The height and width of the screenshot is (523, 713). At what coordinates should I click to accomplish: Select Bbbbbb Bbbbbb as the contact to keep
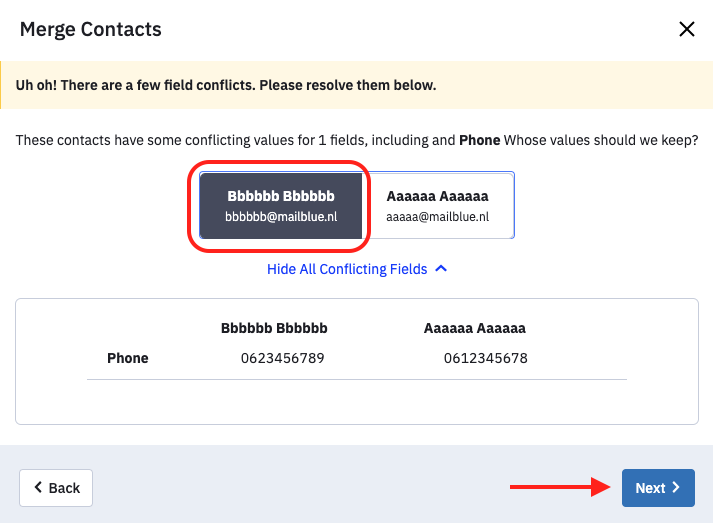(281, 206)
